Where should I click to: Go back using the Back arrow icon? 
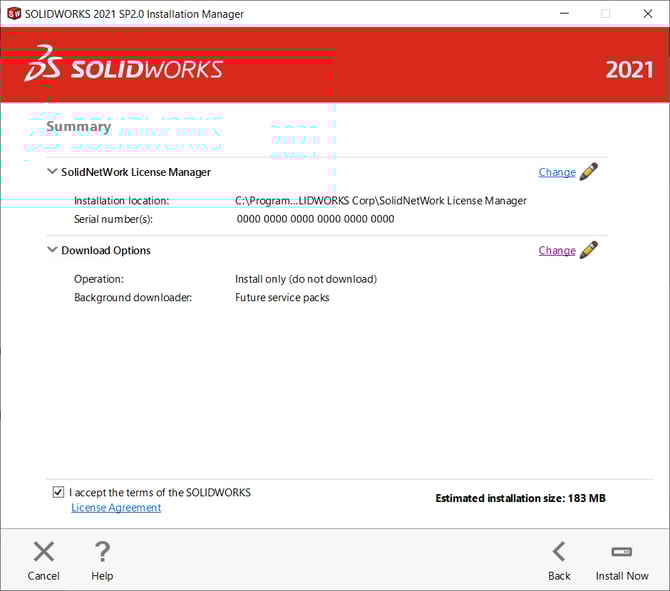click(559, 552)
